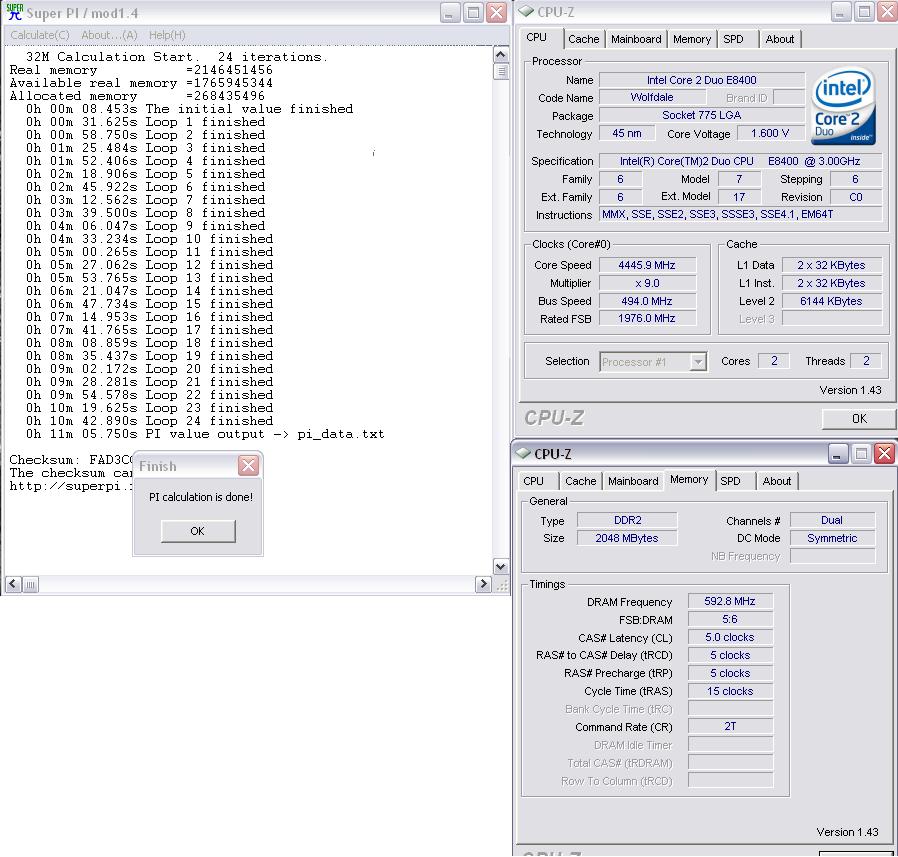This screenshot has width=898, height=857.
Task: Click the 'Loop 24 finished' log line
Action: point(149,421)
